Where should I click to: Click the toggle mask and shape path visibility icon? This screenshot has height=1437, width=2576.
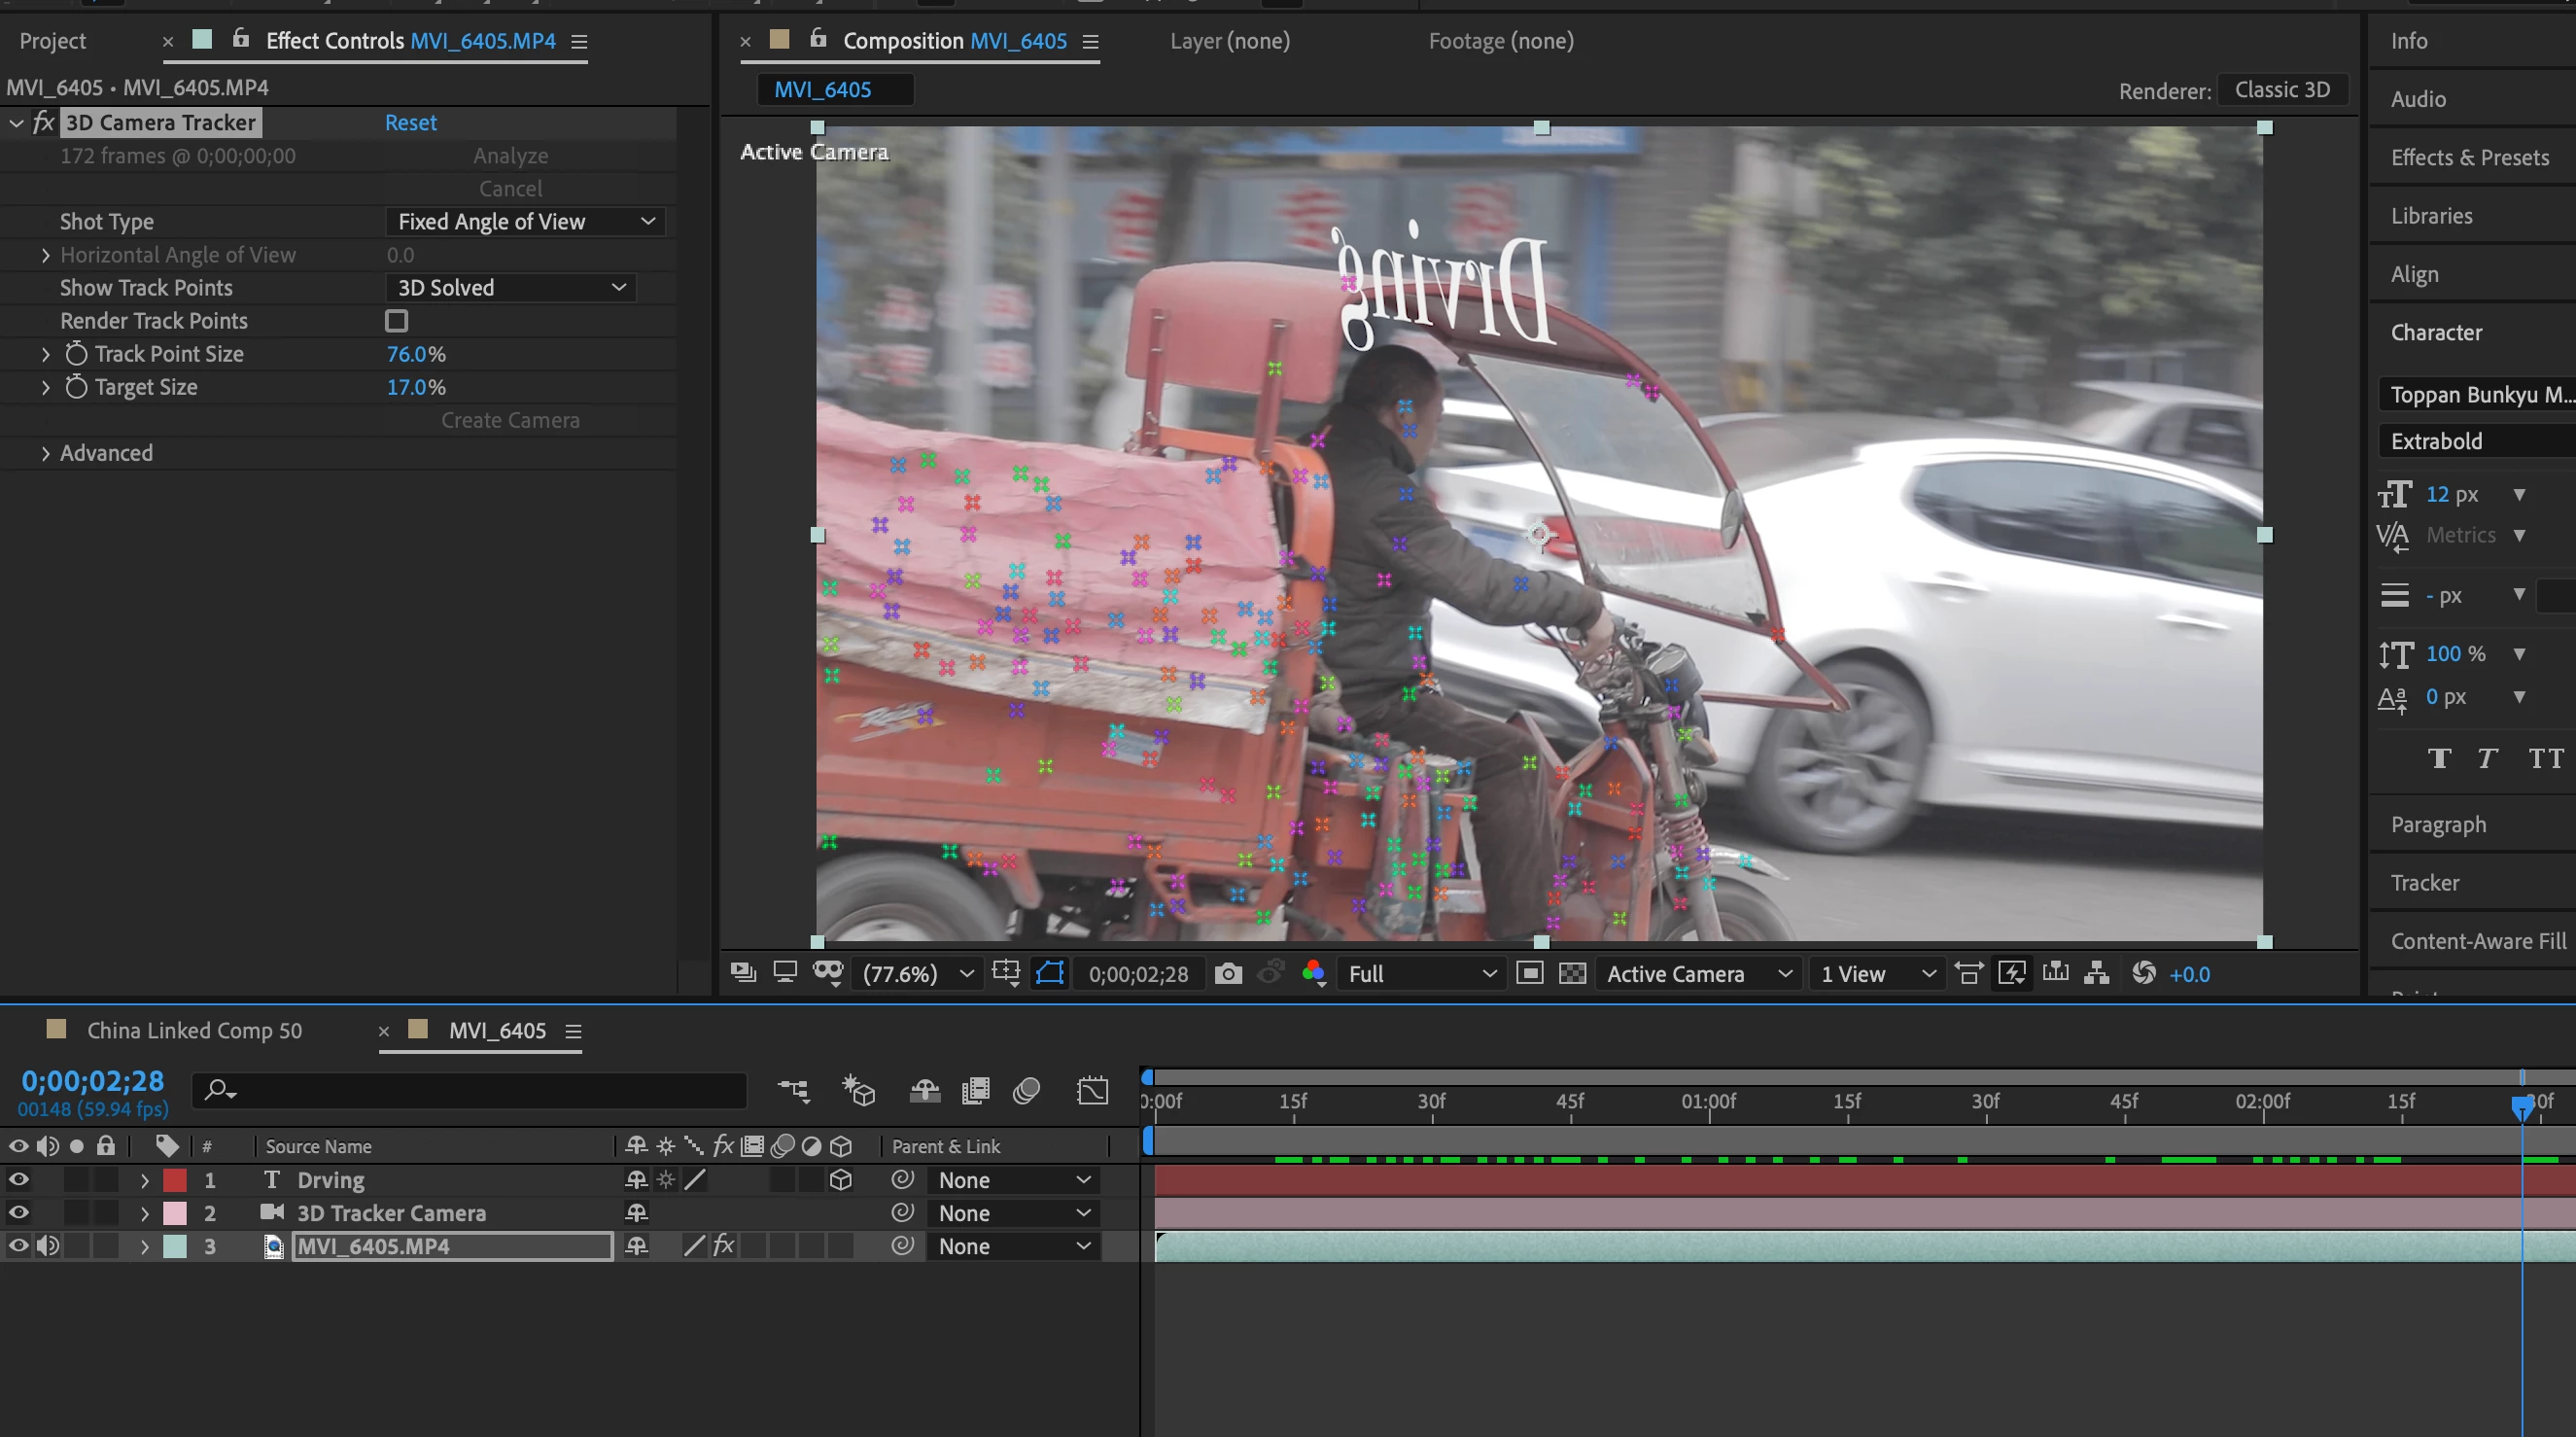(1049, 974)
